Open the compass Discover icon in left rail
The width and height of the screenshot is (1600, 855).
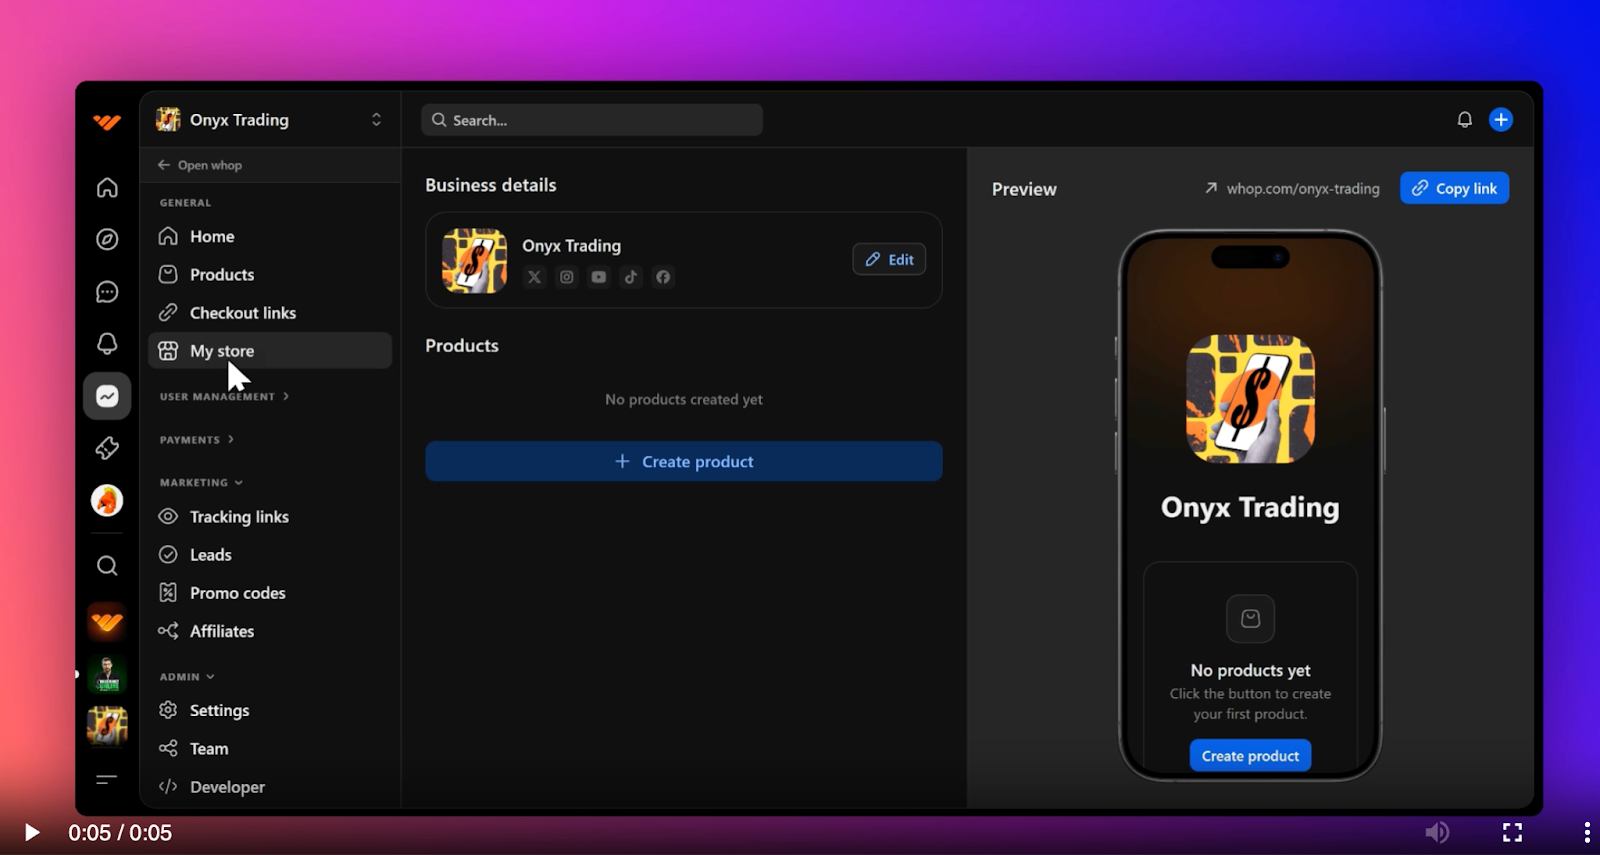click(107, 239)
